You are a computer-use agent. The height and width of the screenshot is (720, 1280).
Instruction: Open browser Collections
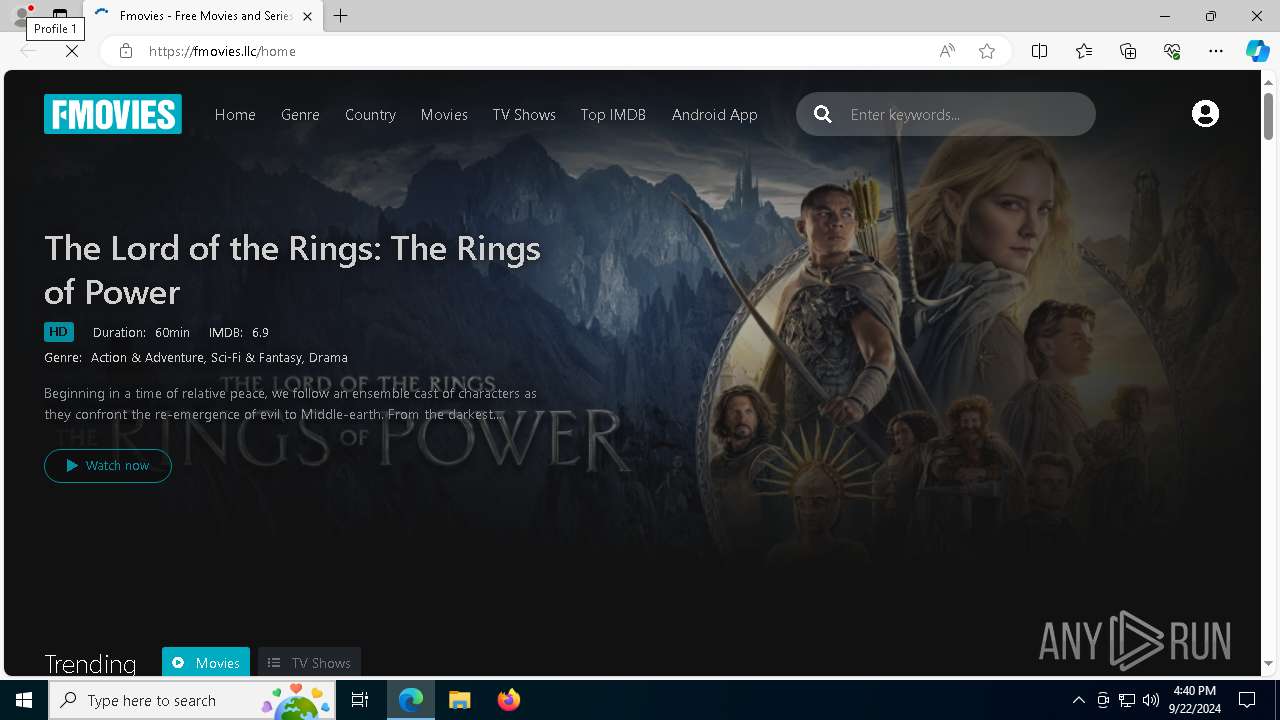pyautogui.click(x=1128, y=51)
